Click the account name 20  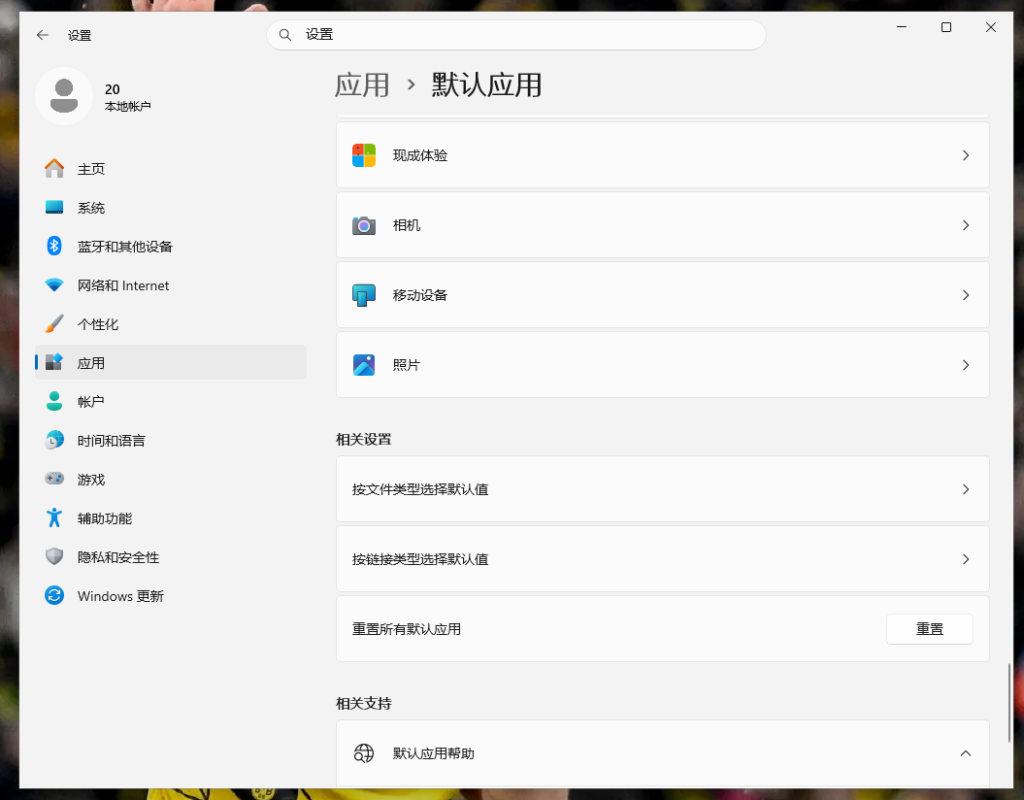click(112, 89)
